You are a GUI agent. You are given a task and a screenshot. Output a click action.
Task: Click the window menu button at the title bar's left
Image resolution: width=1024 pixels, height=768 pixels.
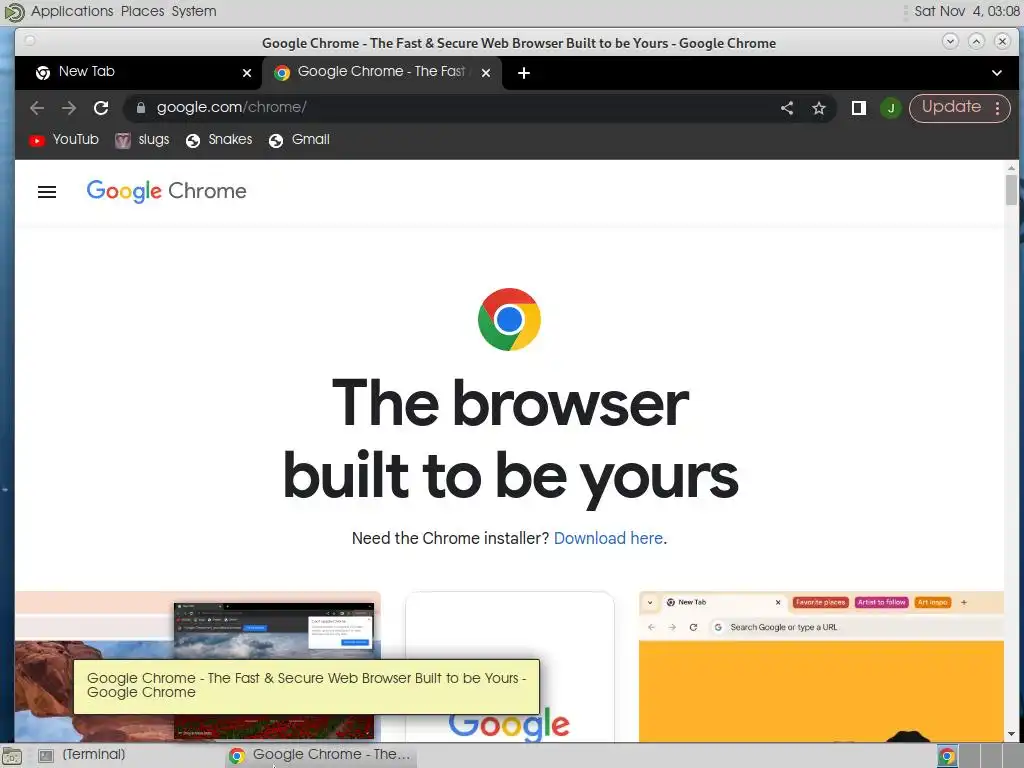pos(29,41)
